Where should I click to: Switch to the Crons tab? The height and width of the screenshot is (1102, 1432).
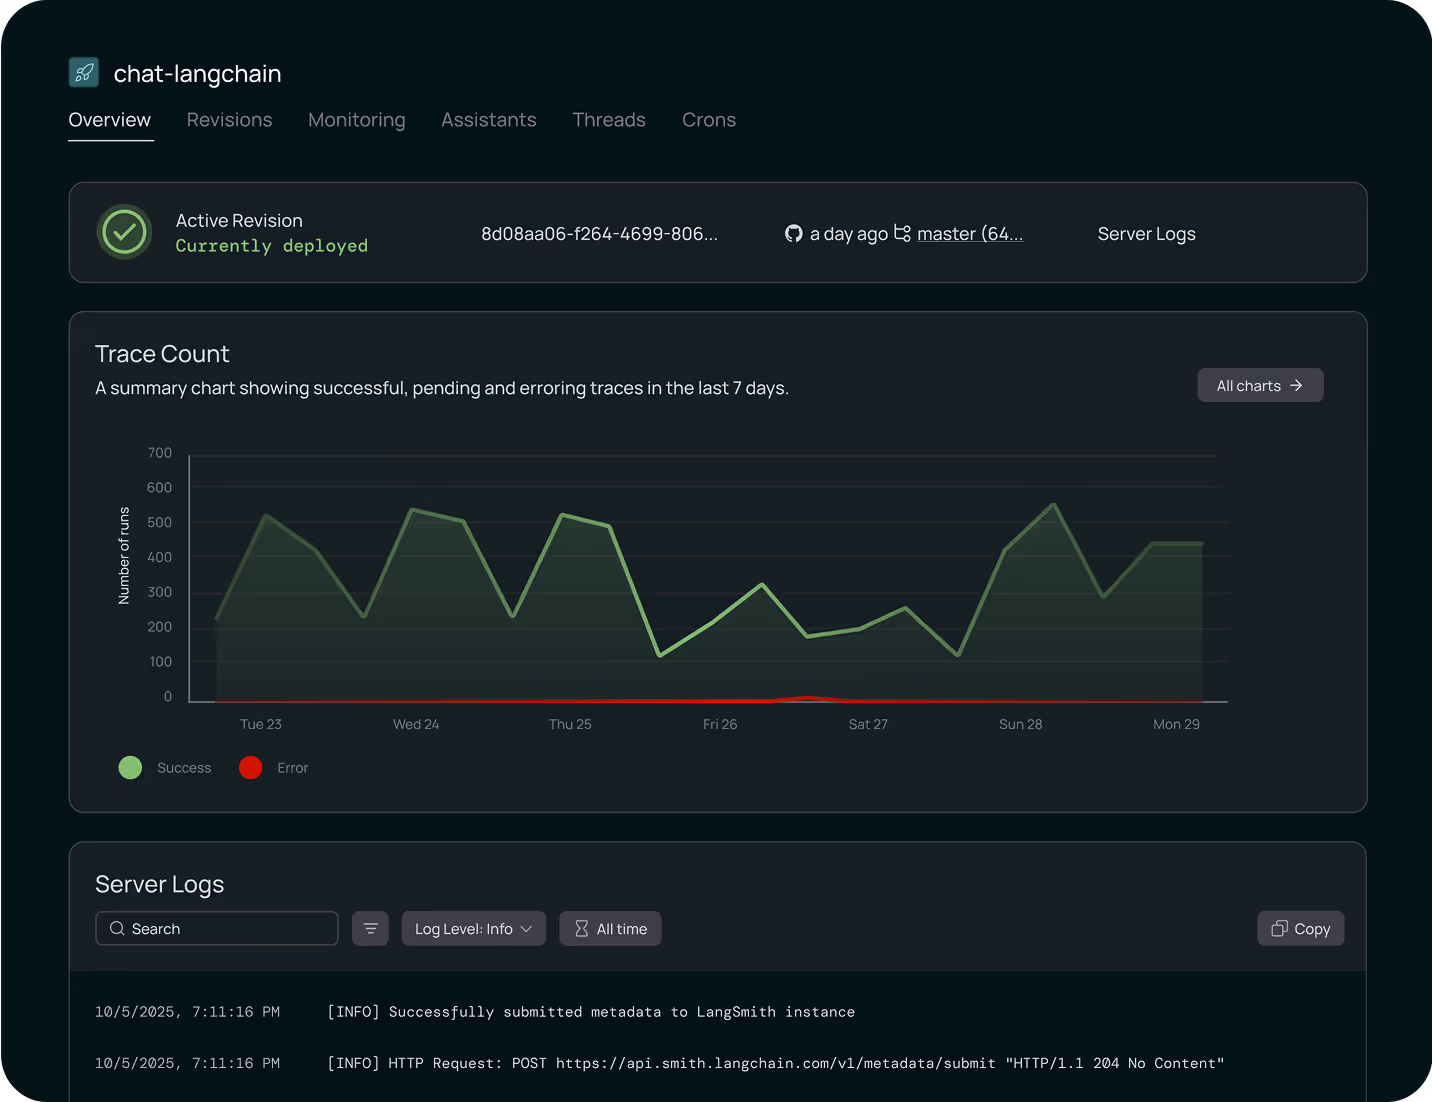[709, 120]
